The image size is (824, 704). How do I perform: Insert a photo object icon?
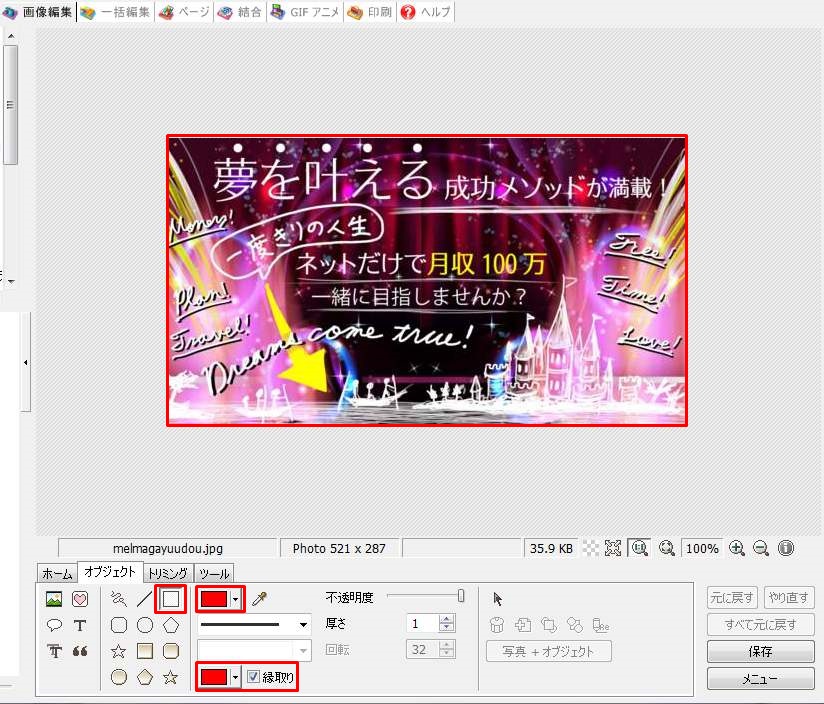[54, 599]
